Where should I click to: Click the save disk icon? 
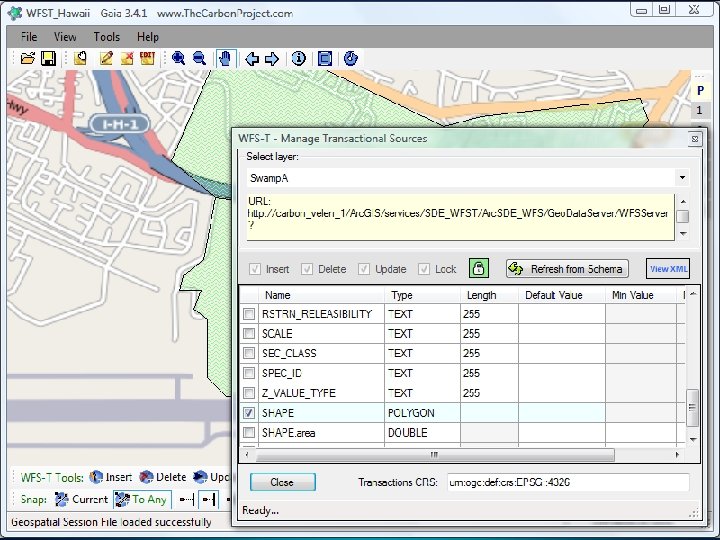coord(47,59)
